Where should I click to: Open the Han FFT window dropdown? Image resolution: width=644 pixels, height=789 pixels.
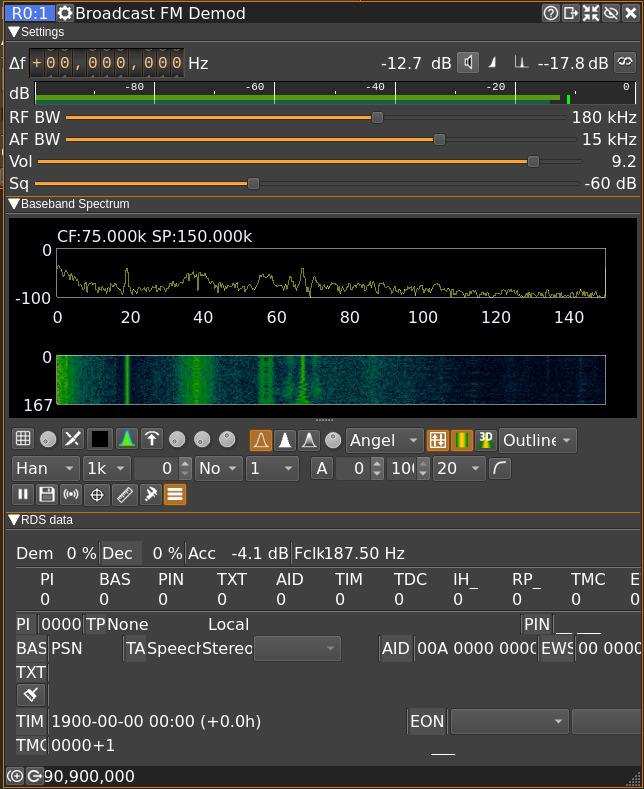[x=46, y=468]
